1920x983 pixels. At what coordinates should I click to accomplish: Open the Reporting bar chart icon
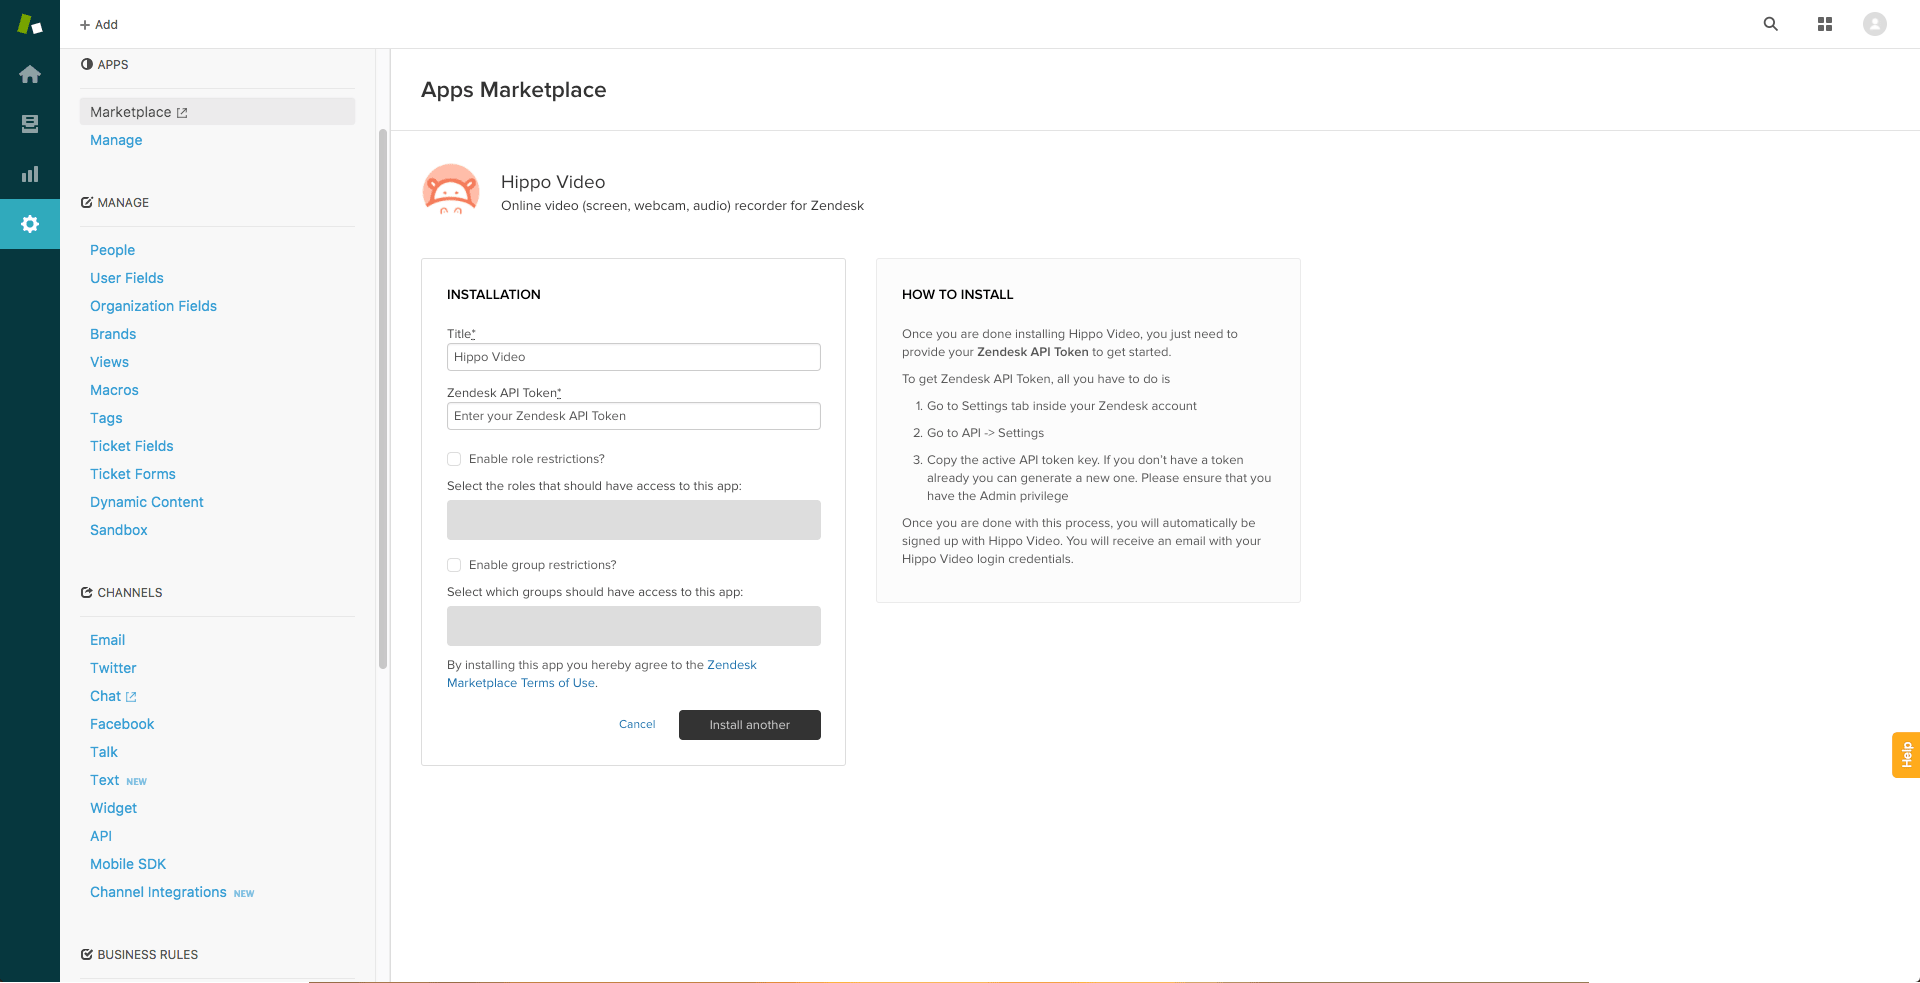30,174
